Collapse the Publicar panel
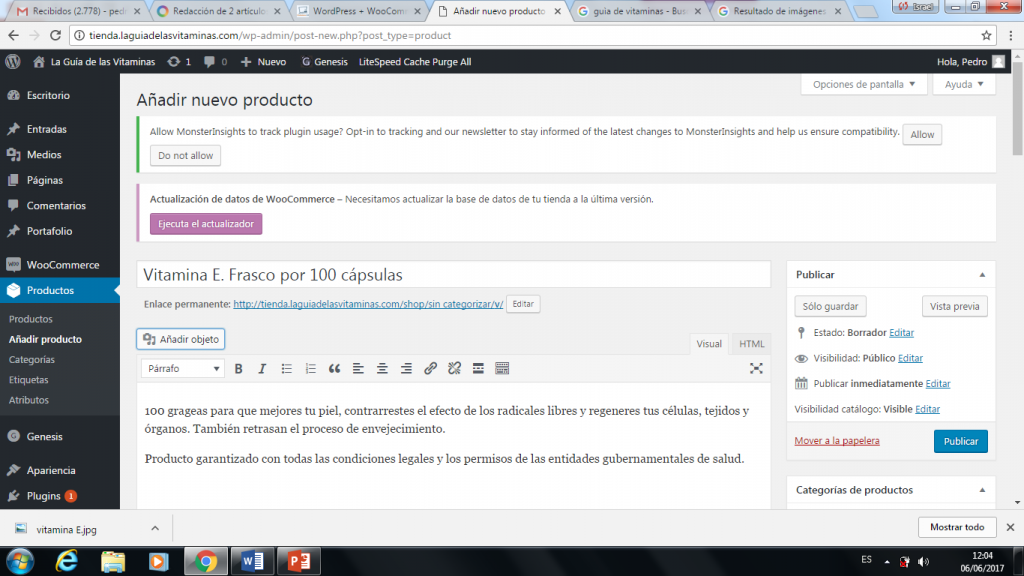The height and width of the screenshot is (576, 1024). [x=982, y=275]
